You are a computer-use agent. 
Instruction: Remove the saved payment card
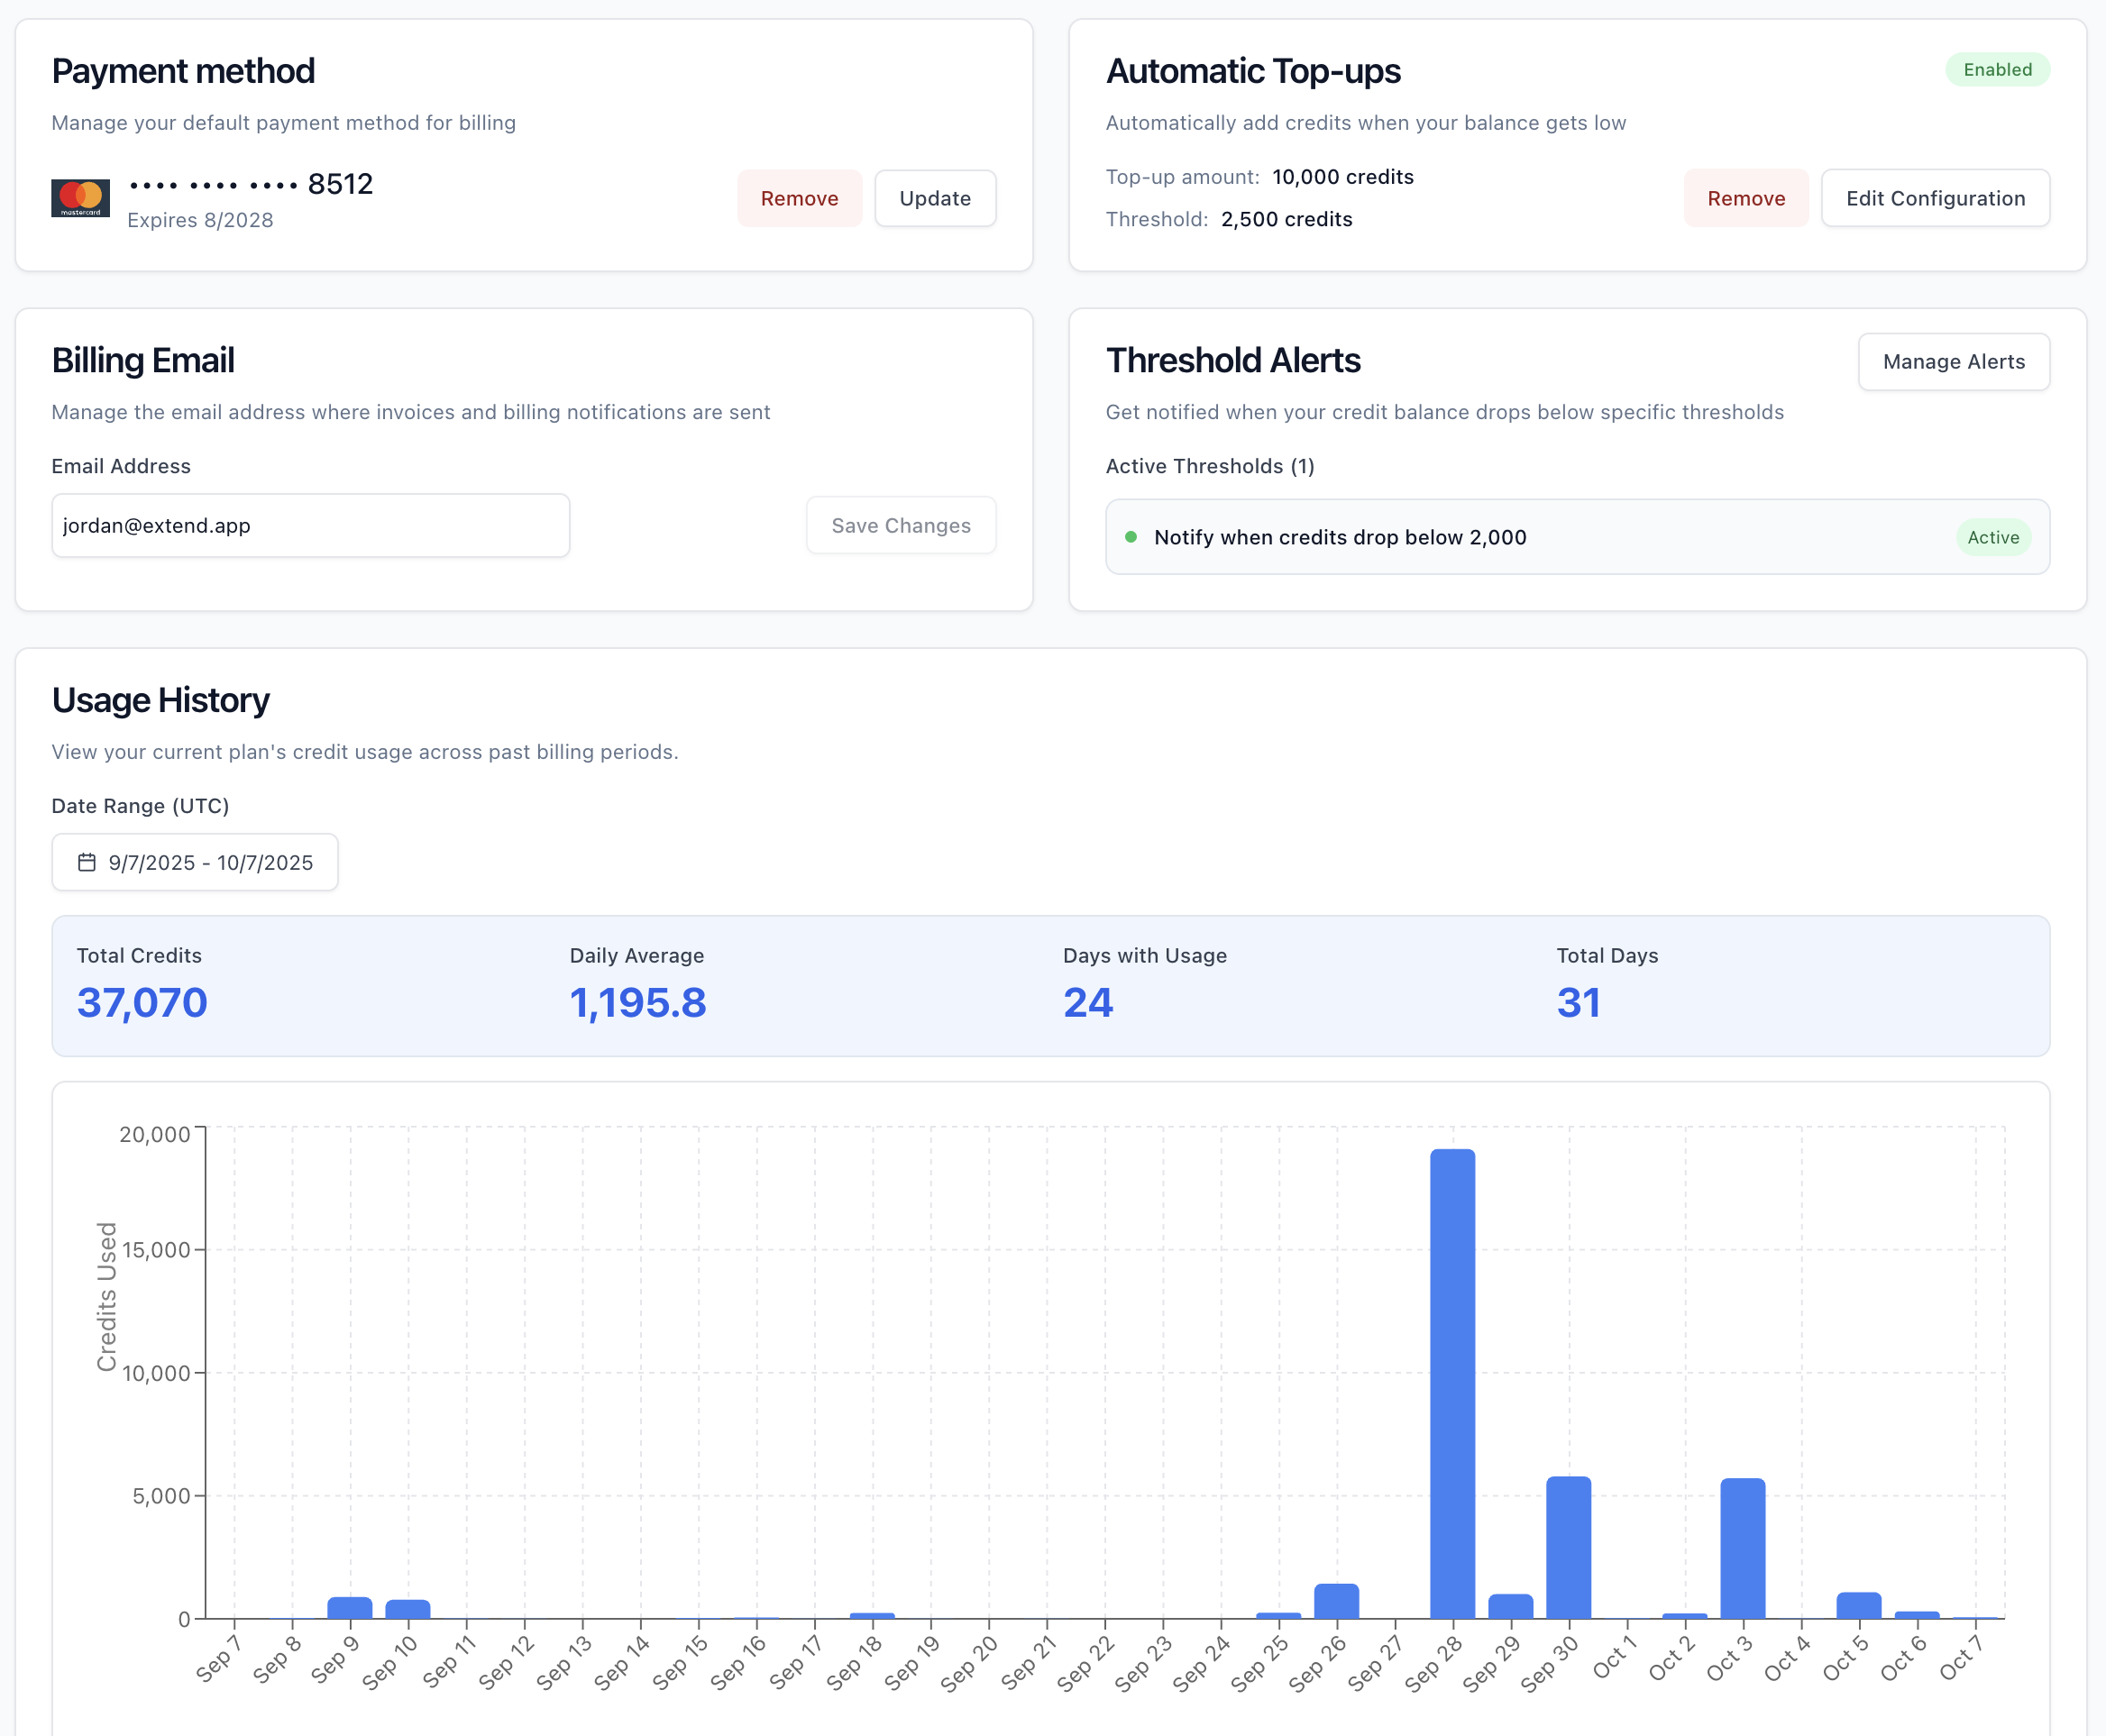tap(799, 198)
